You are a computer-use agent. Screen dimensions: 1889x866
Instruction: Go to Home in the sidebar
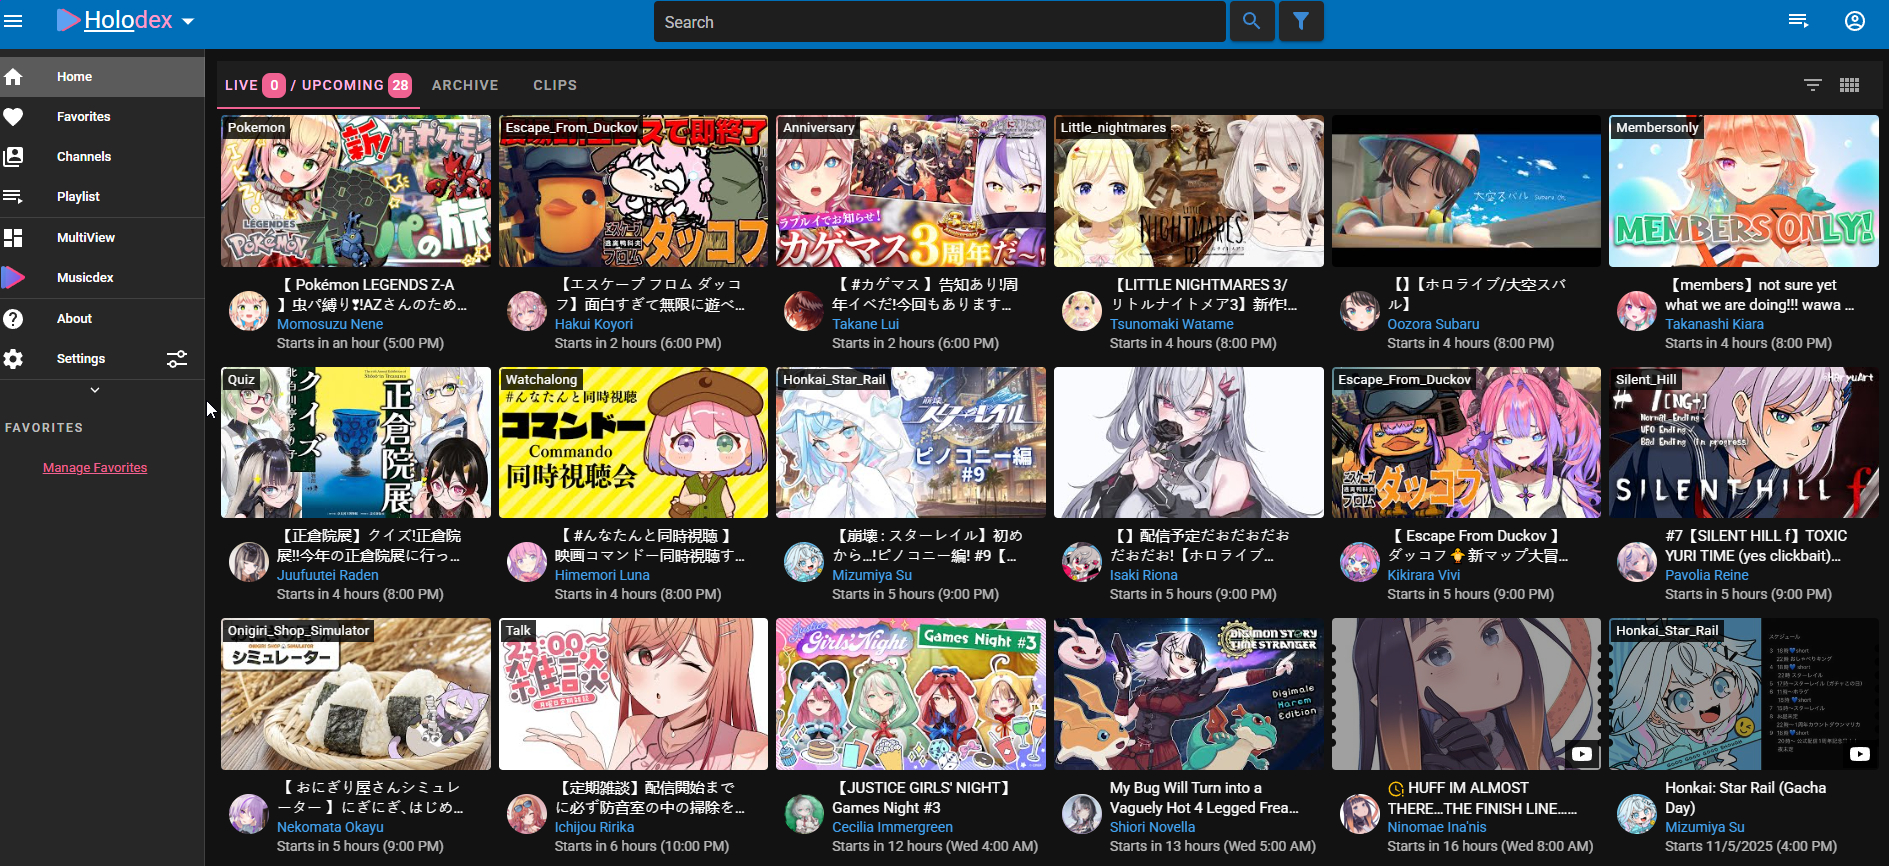102,76
